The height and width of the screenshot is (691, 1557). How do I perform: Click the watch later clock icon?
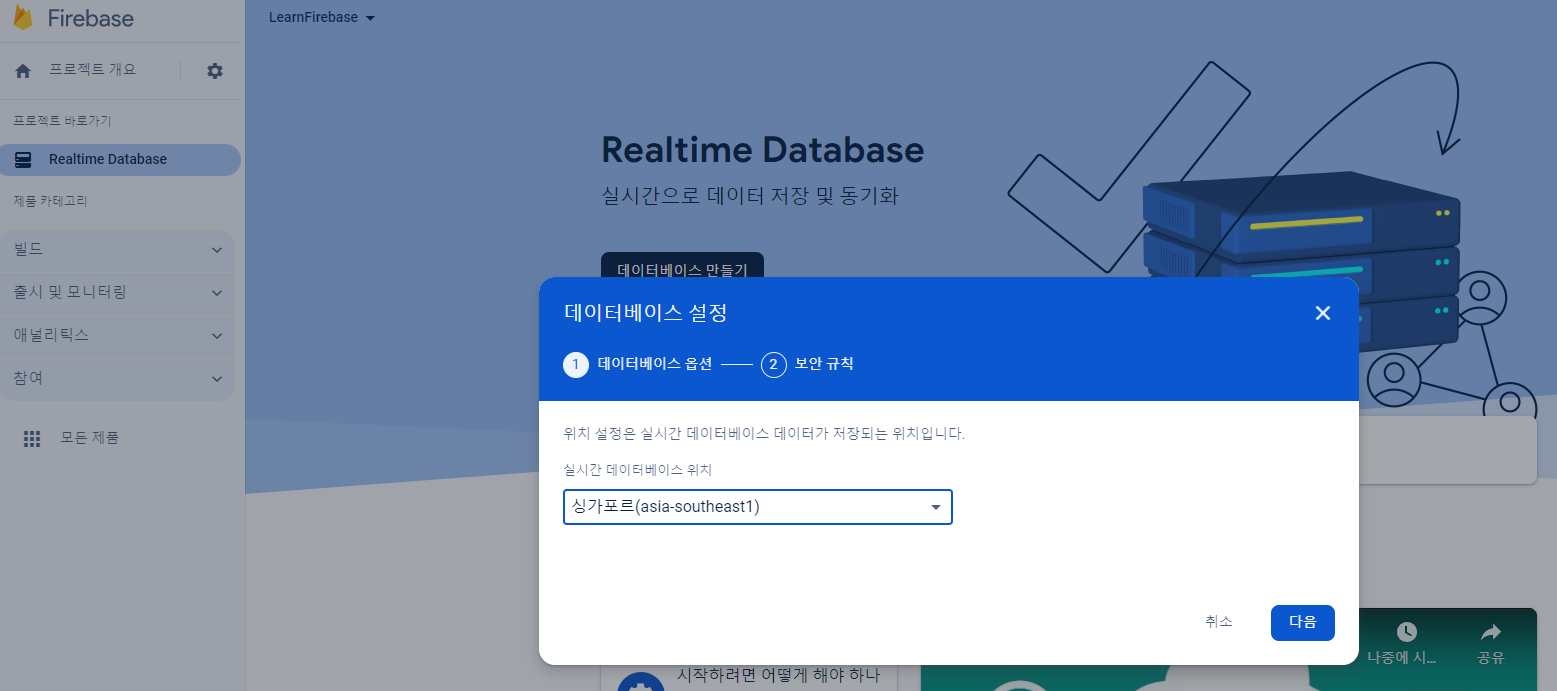click(1407, 632)
